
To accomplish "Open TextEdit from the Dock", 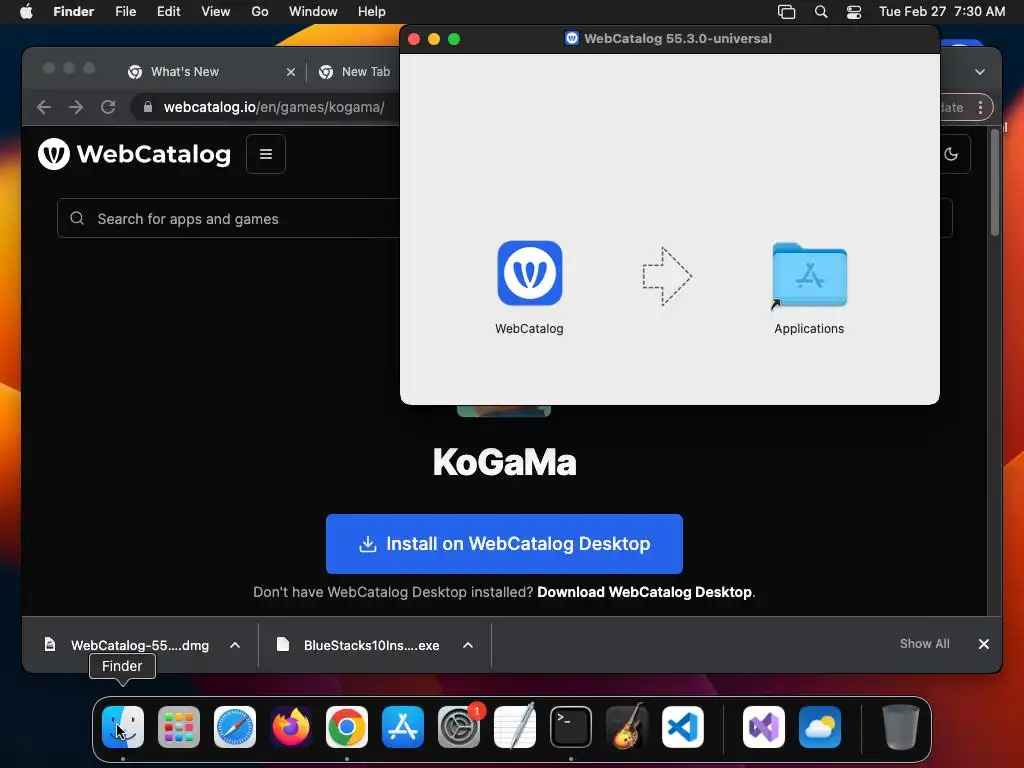I will pyautogui.click(x=515, y=727).
